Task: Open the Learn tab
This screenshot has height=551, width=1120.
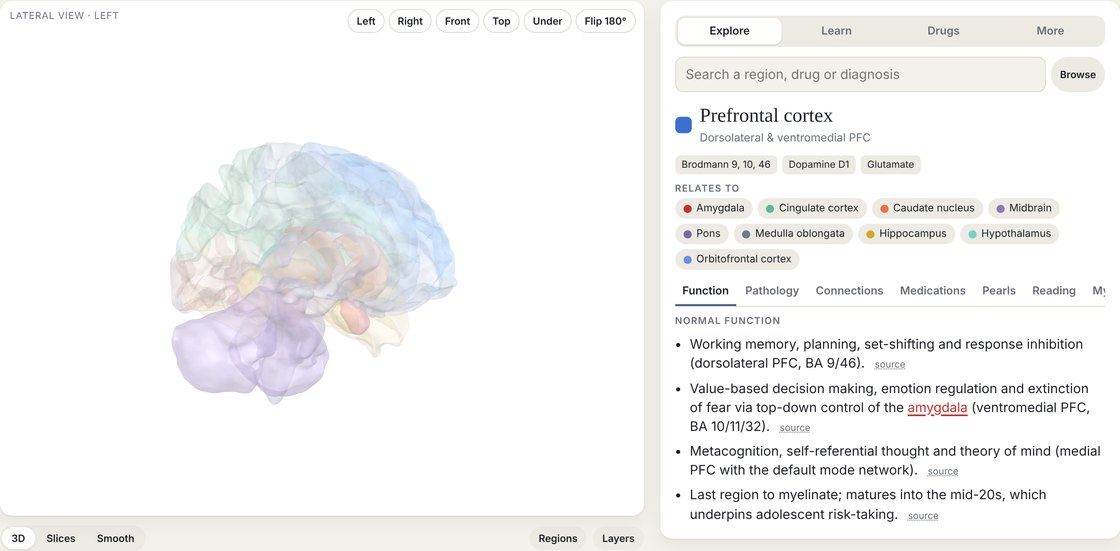Action: (x=836, y=31)
